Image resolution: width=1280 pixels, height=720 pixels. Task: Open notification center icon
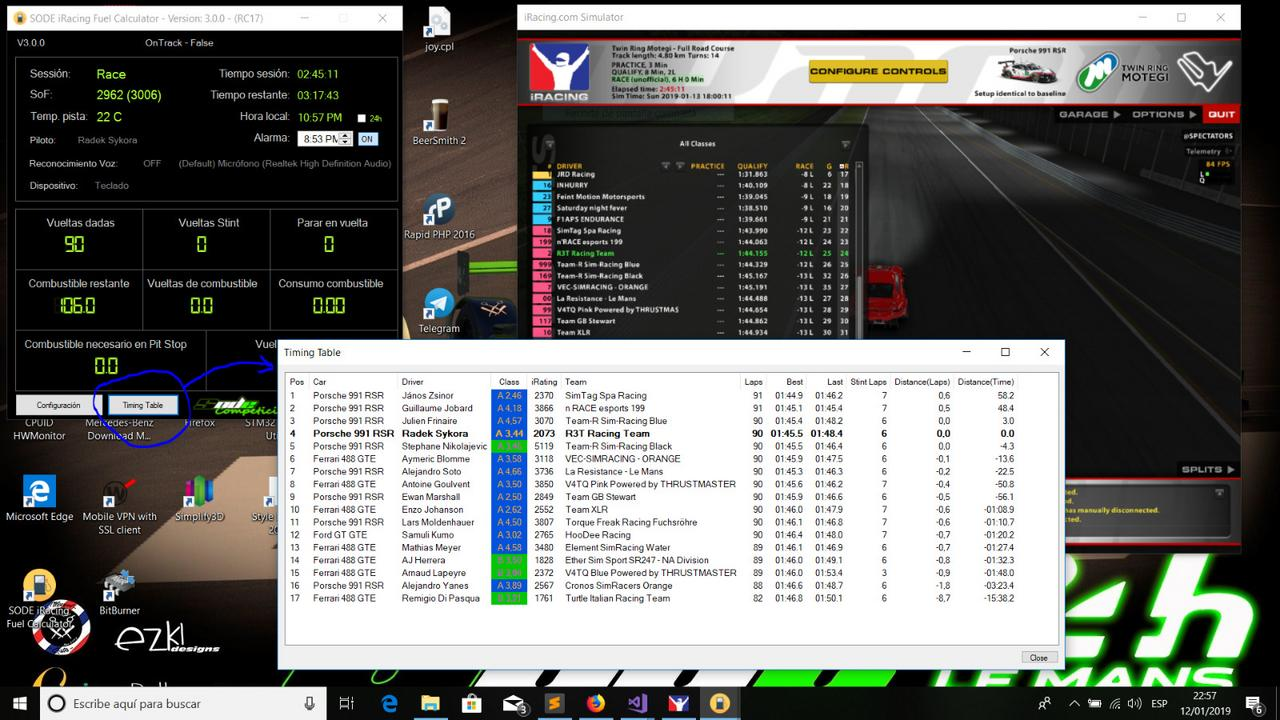[x=1255, y=703]
